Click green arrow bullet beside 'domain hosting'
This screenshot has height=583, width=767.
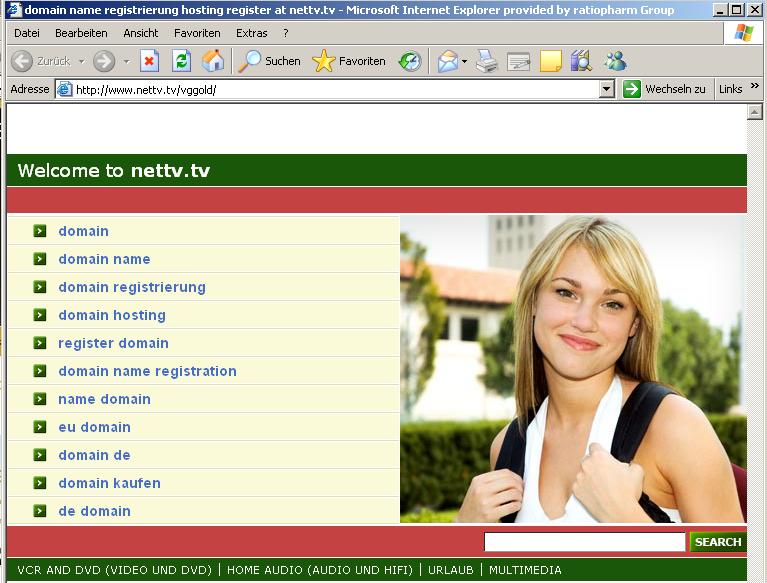click(x=40, y=315)
